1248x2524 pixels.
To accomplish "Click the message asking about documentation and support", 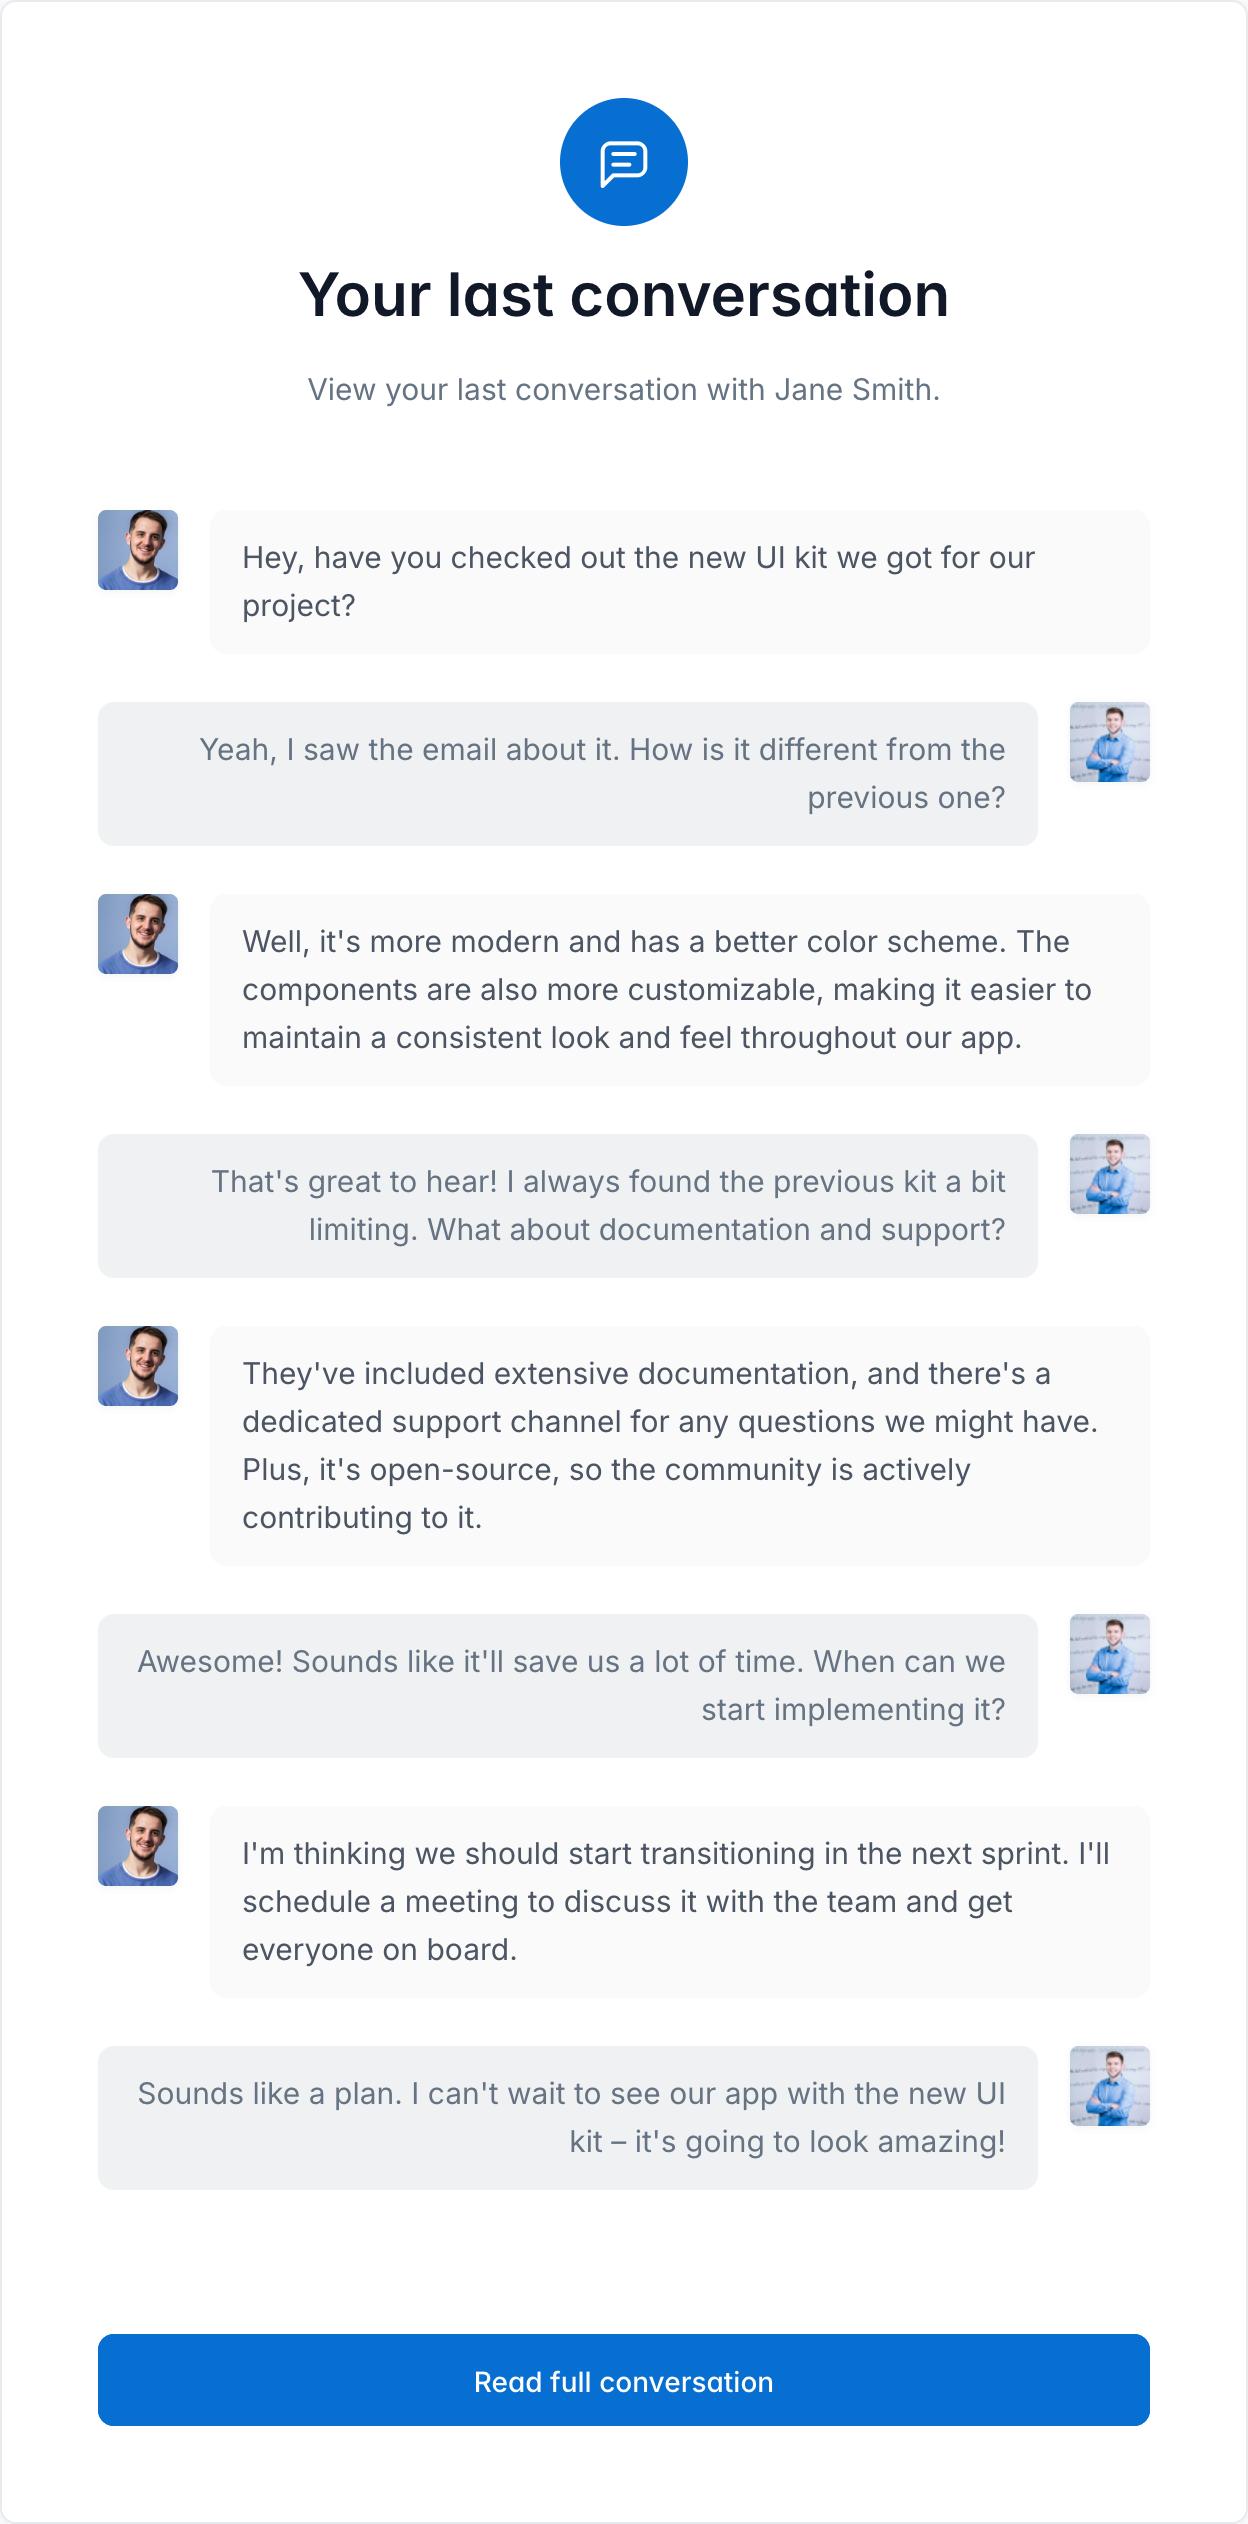I will point(567,1206).
